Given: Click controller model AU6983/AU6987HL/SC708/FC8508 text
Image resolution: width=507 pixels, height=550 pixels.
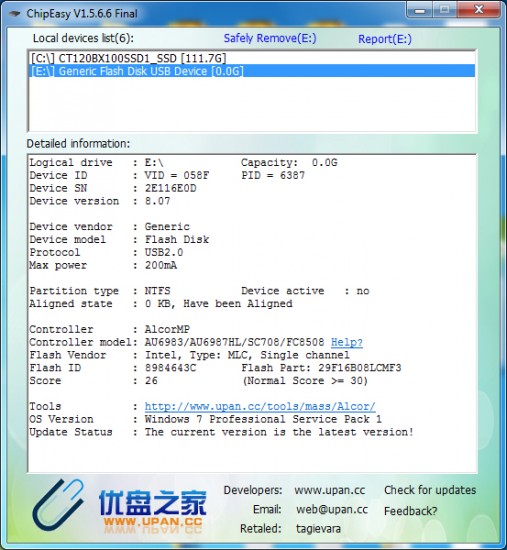Looking at the screenshot, I should [234, 342].
